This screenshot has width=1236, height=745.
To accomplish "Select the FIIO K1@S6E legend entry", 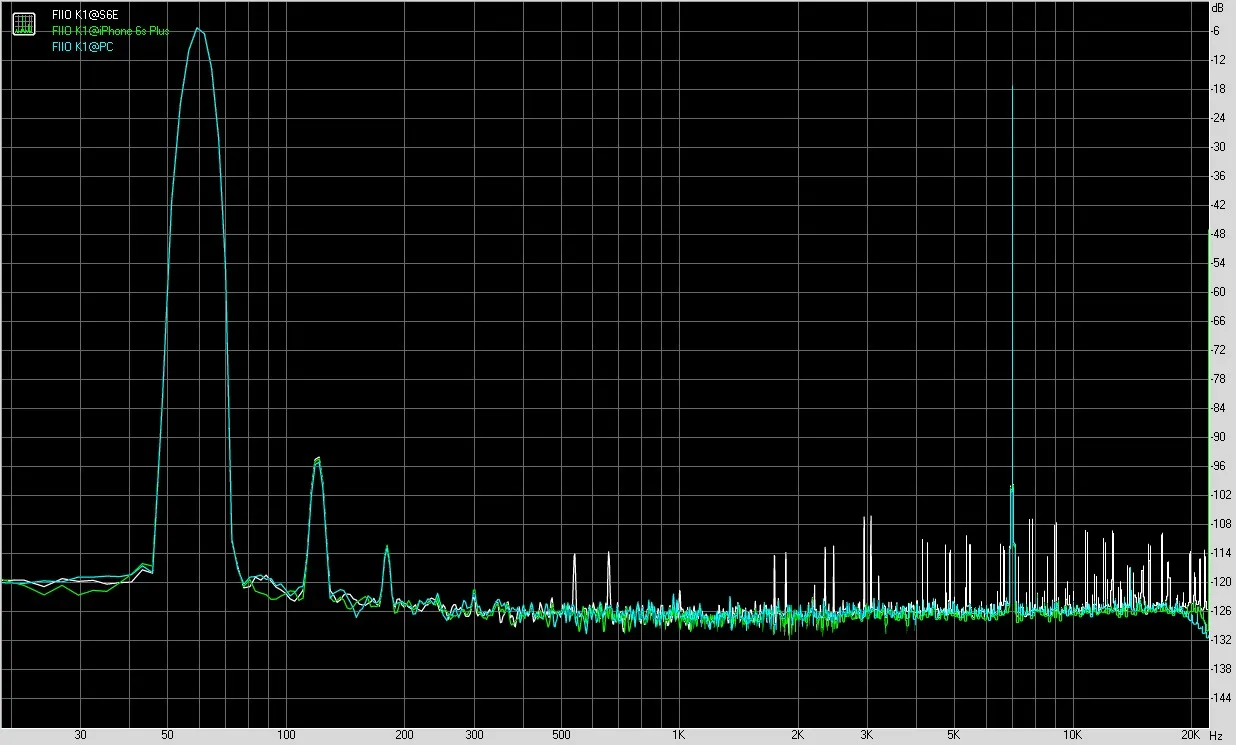I will click(x=85, y=15).
